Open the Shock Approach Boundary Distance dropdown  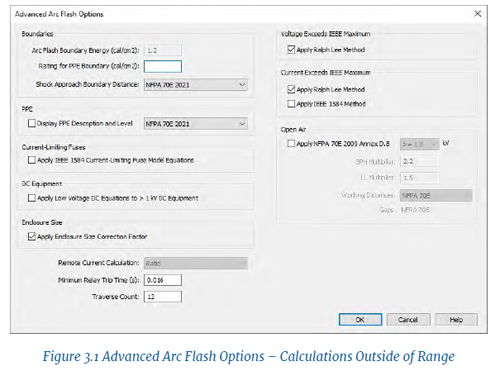tap(196, 85)
